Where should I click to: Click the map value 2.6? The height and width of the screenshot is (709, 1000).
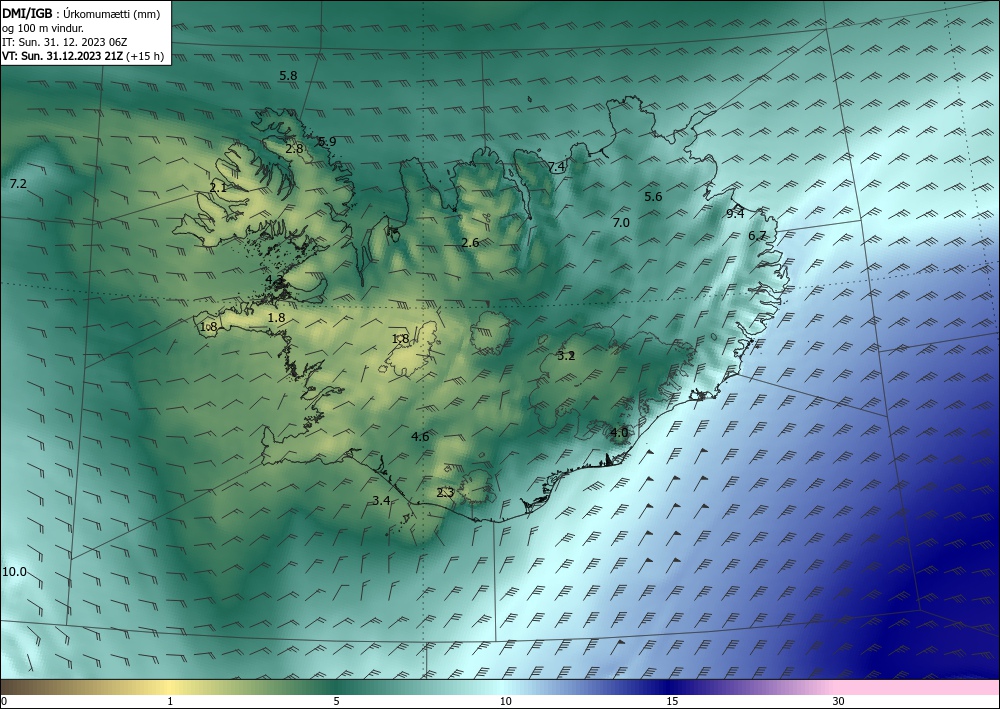(470, 242)
